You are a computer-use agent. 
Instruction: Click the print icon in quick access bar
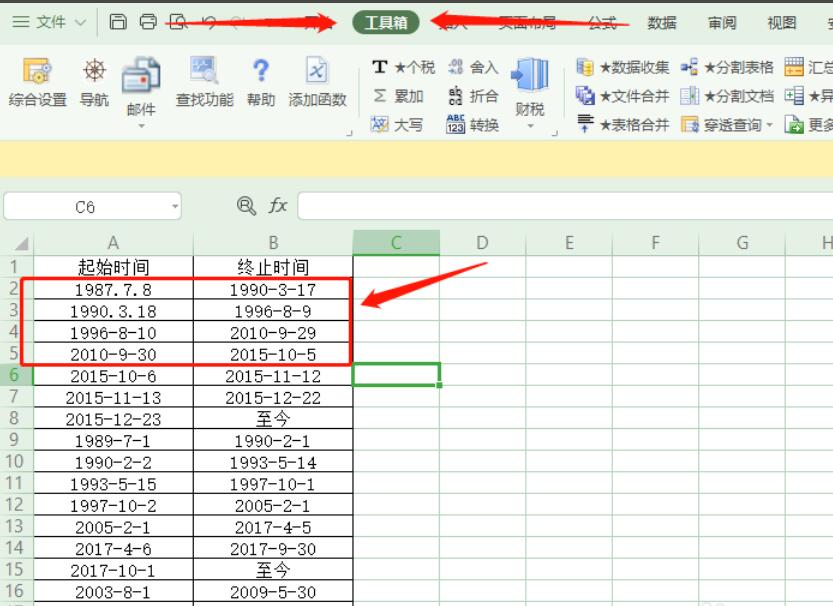point(147,22)
